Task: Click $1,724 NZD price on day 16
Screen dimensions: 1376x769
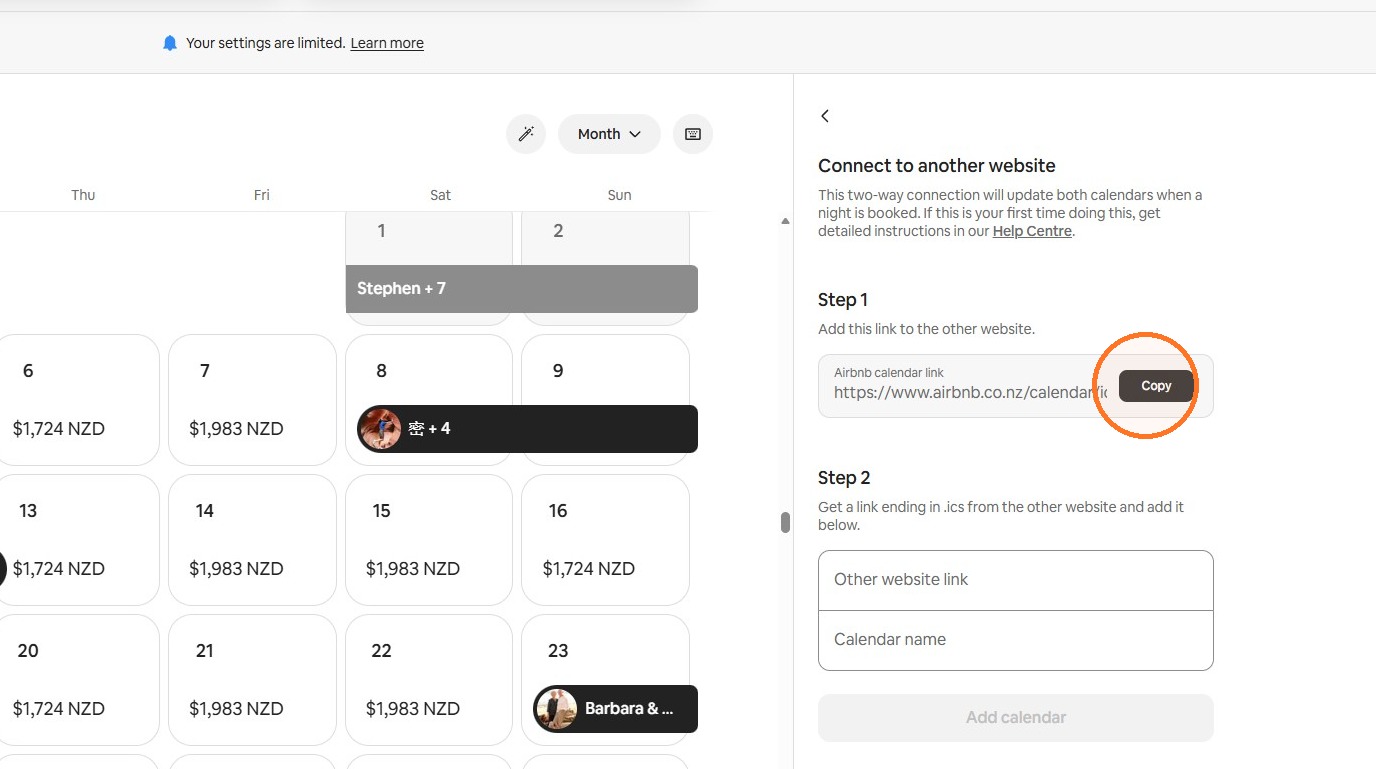Action: click(588, 569)
